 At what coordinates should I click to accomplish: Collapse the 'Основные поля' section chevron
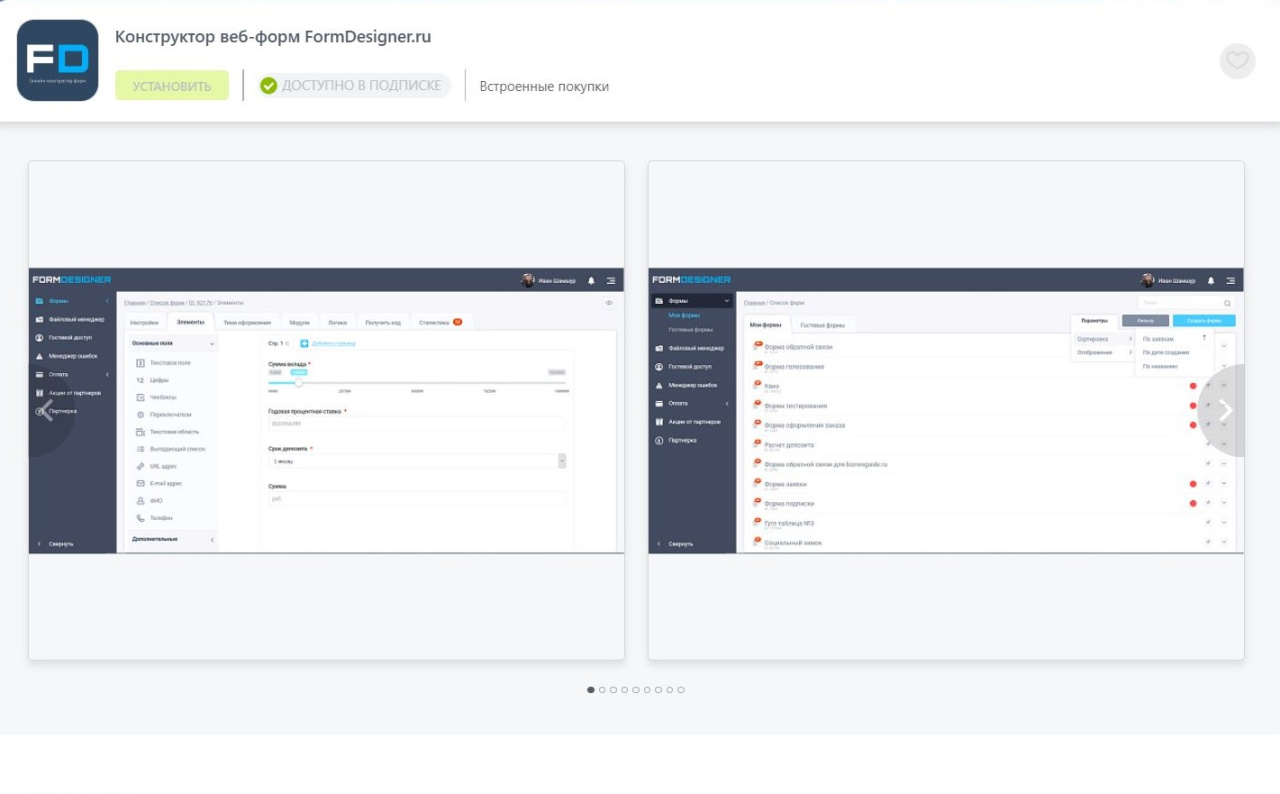pos(212,344)
